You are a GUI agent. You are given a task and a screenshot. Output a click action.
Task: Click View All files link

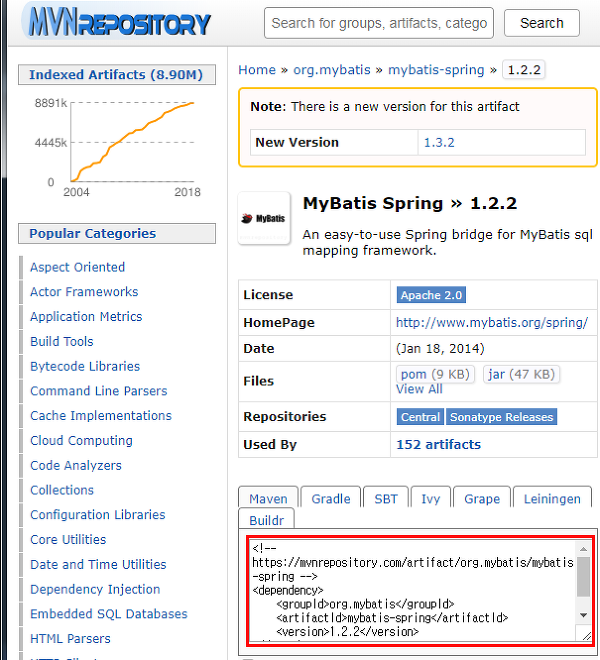click(419, 389)
